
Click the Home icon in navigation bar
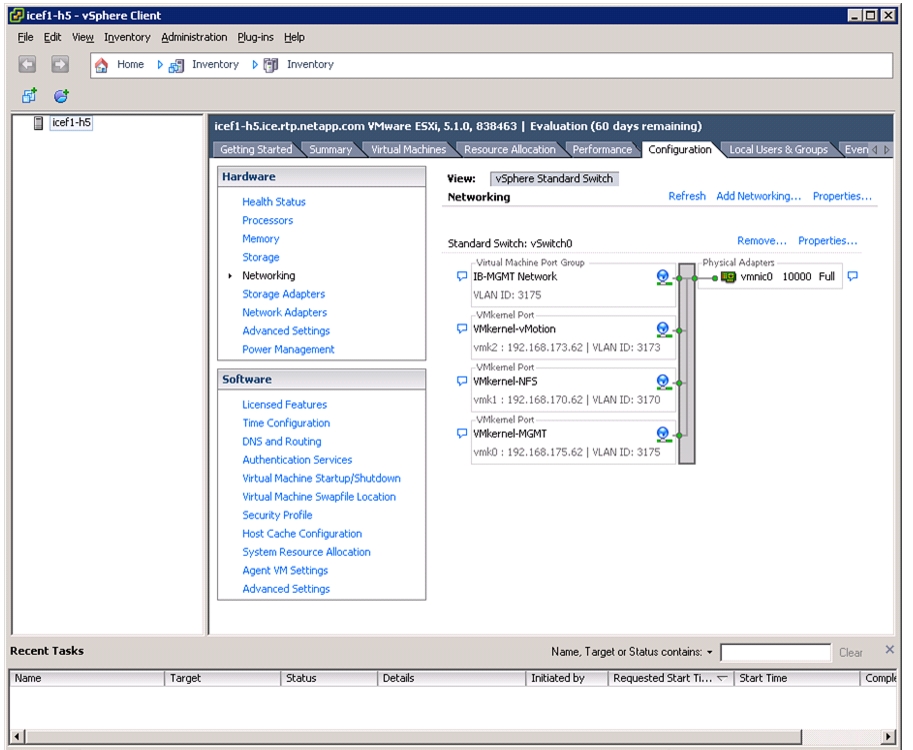[101, 65]
